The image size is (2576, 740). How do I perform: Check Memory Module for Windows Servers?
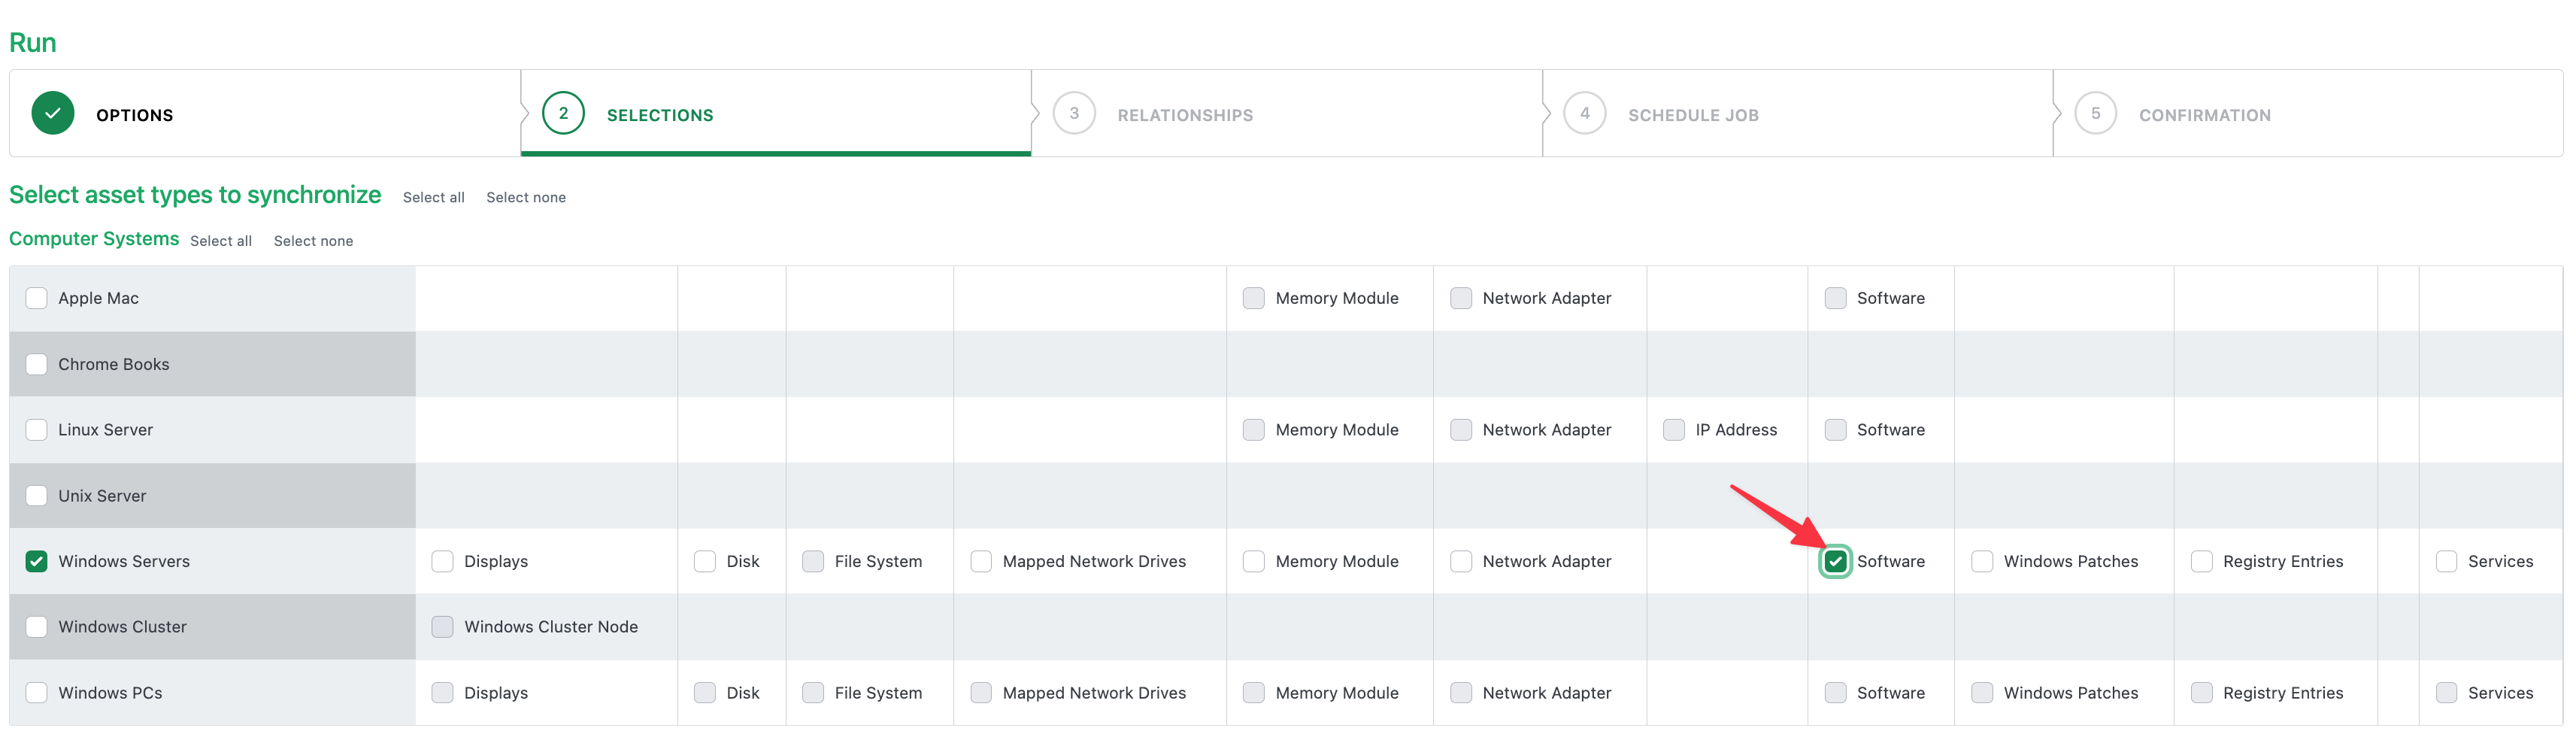pos(1254,561)
